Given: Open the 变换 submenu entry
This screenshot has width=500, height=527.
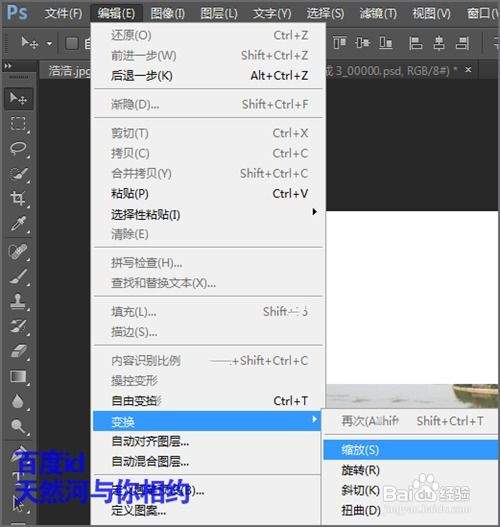Looking at the screenshot, I should coord(207,421).
